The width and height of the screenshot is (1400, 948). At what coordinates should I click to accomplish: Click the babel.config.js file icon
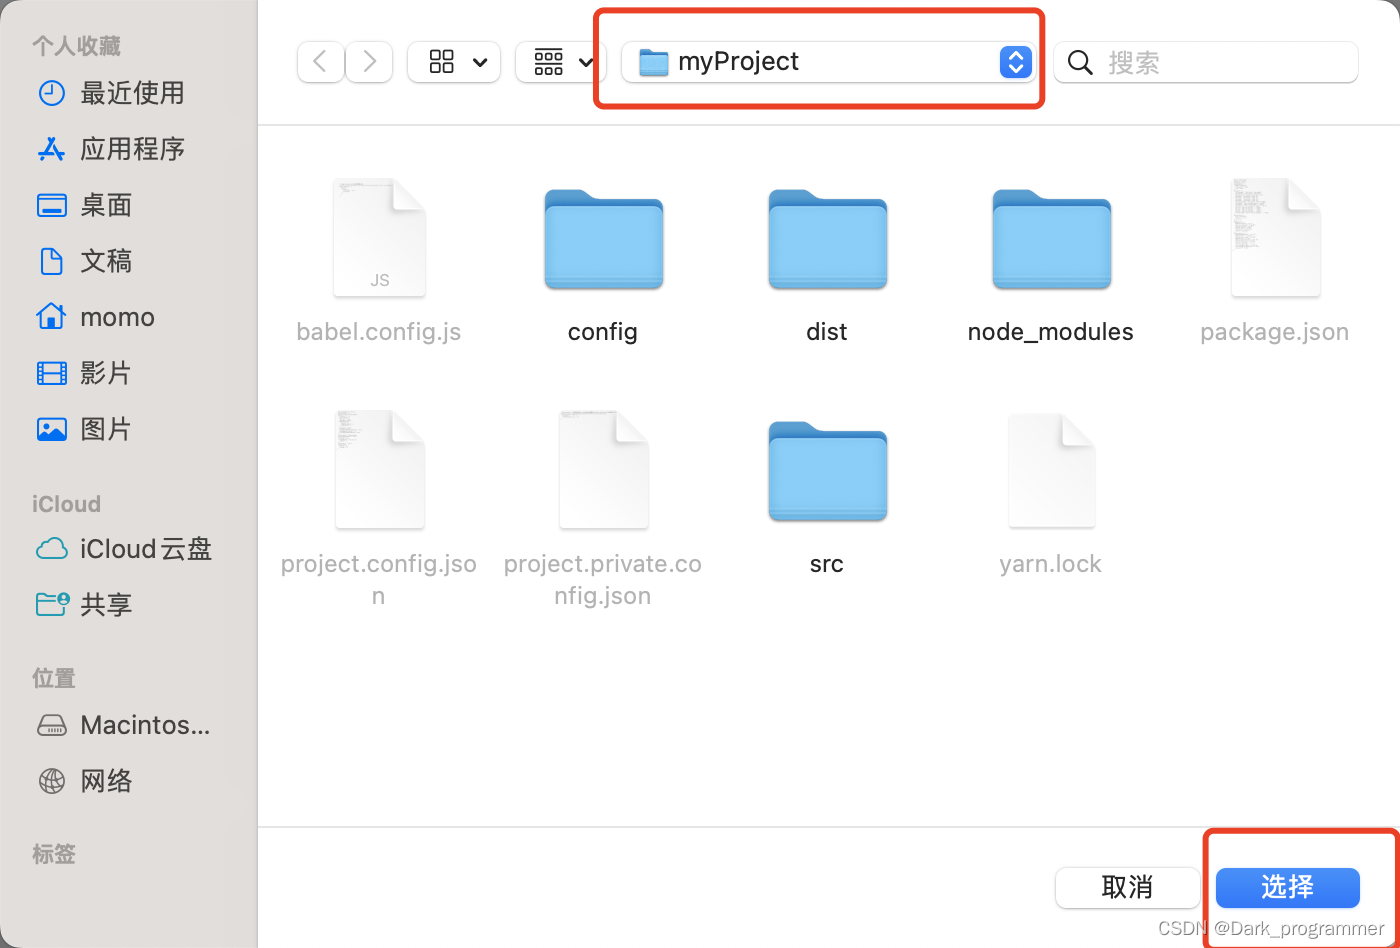379,238
